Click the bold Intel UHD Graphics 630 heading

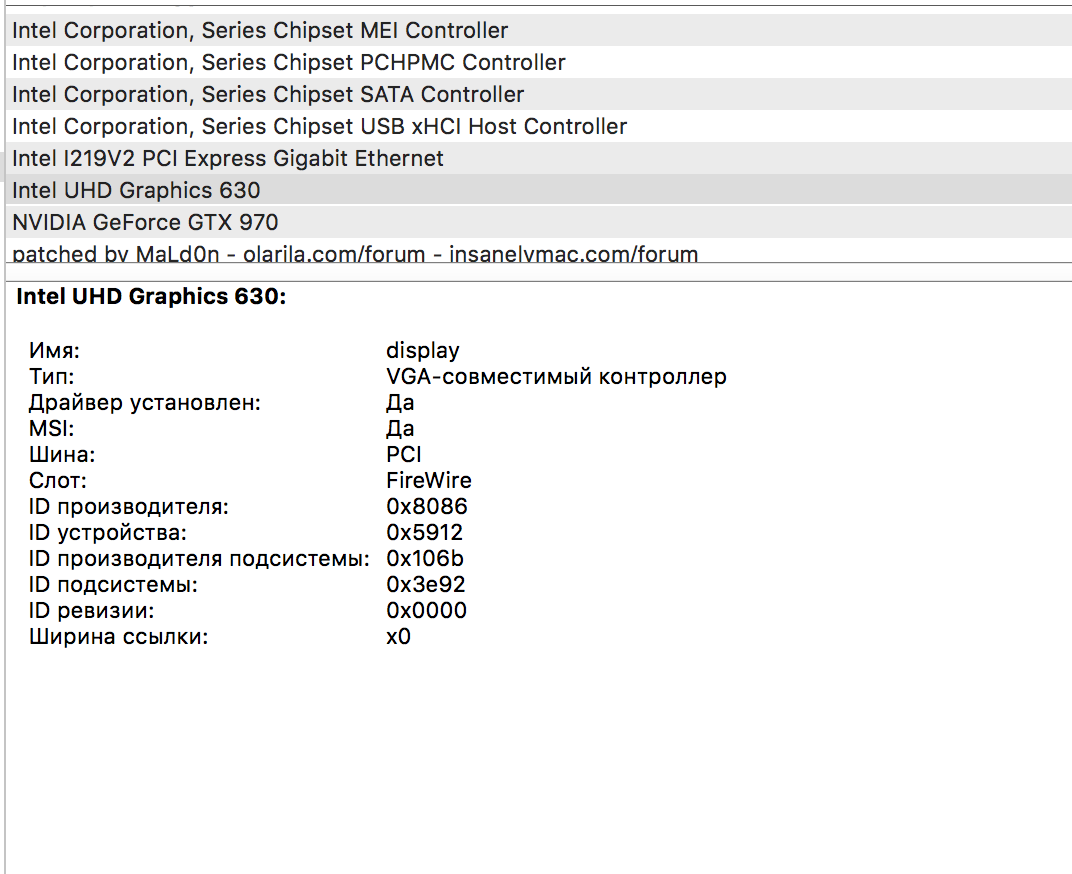tap(151, 298)
